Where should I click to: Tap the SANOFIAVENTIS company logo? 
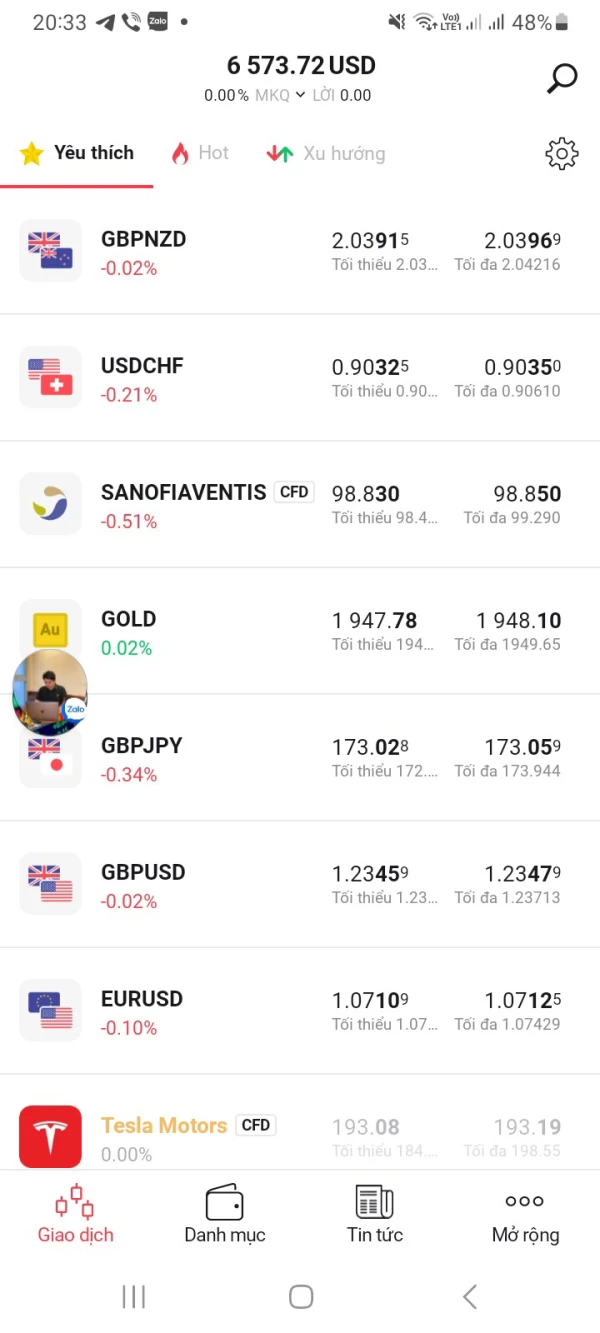(50, 504)
